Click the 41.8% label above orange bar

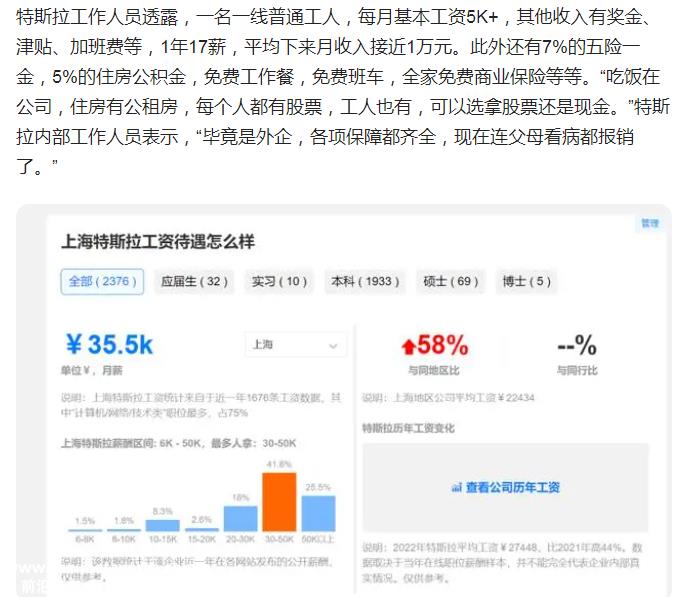[279, 464]
